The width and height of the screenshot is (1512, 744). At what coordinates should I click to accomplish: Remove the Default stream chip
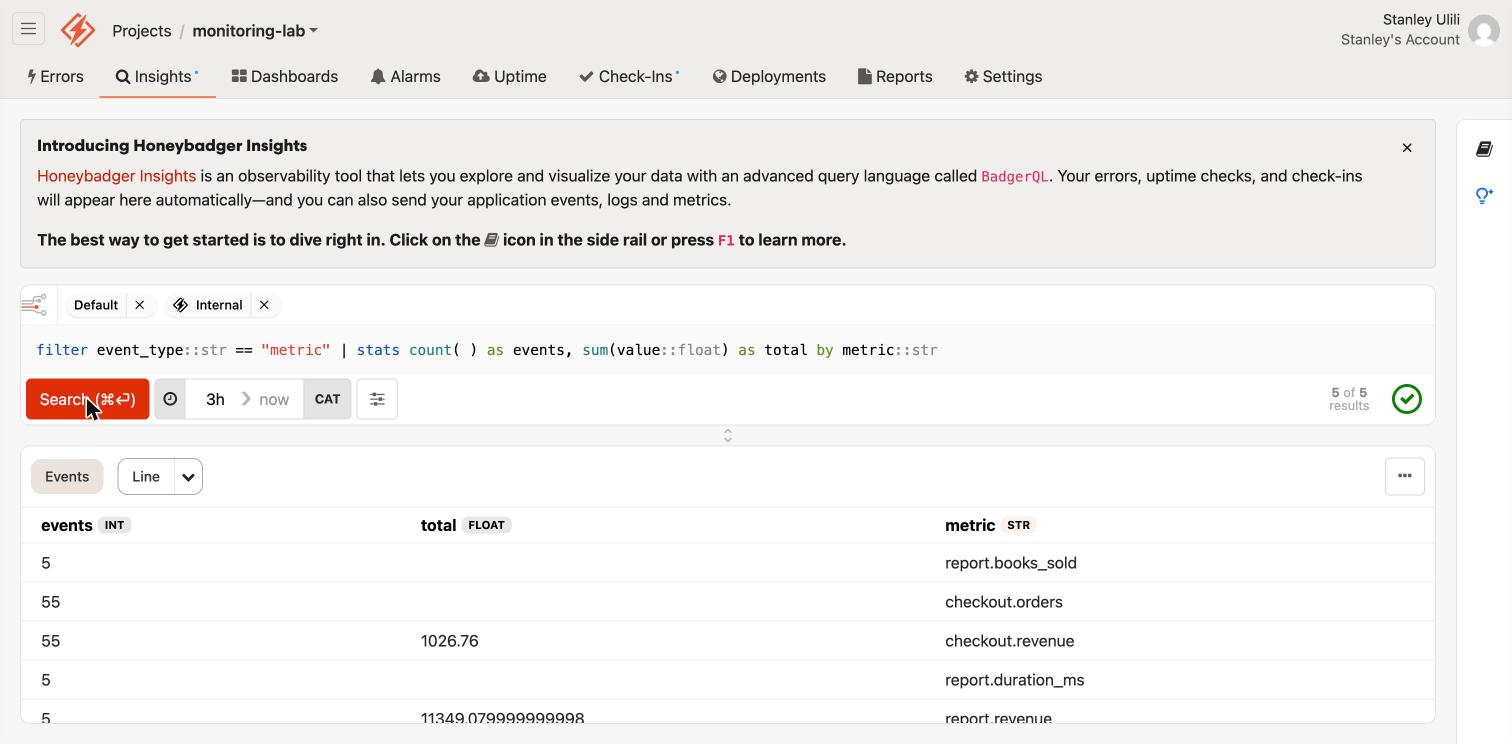pos(140,305)
